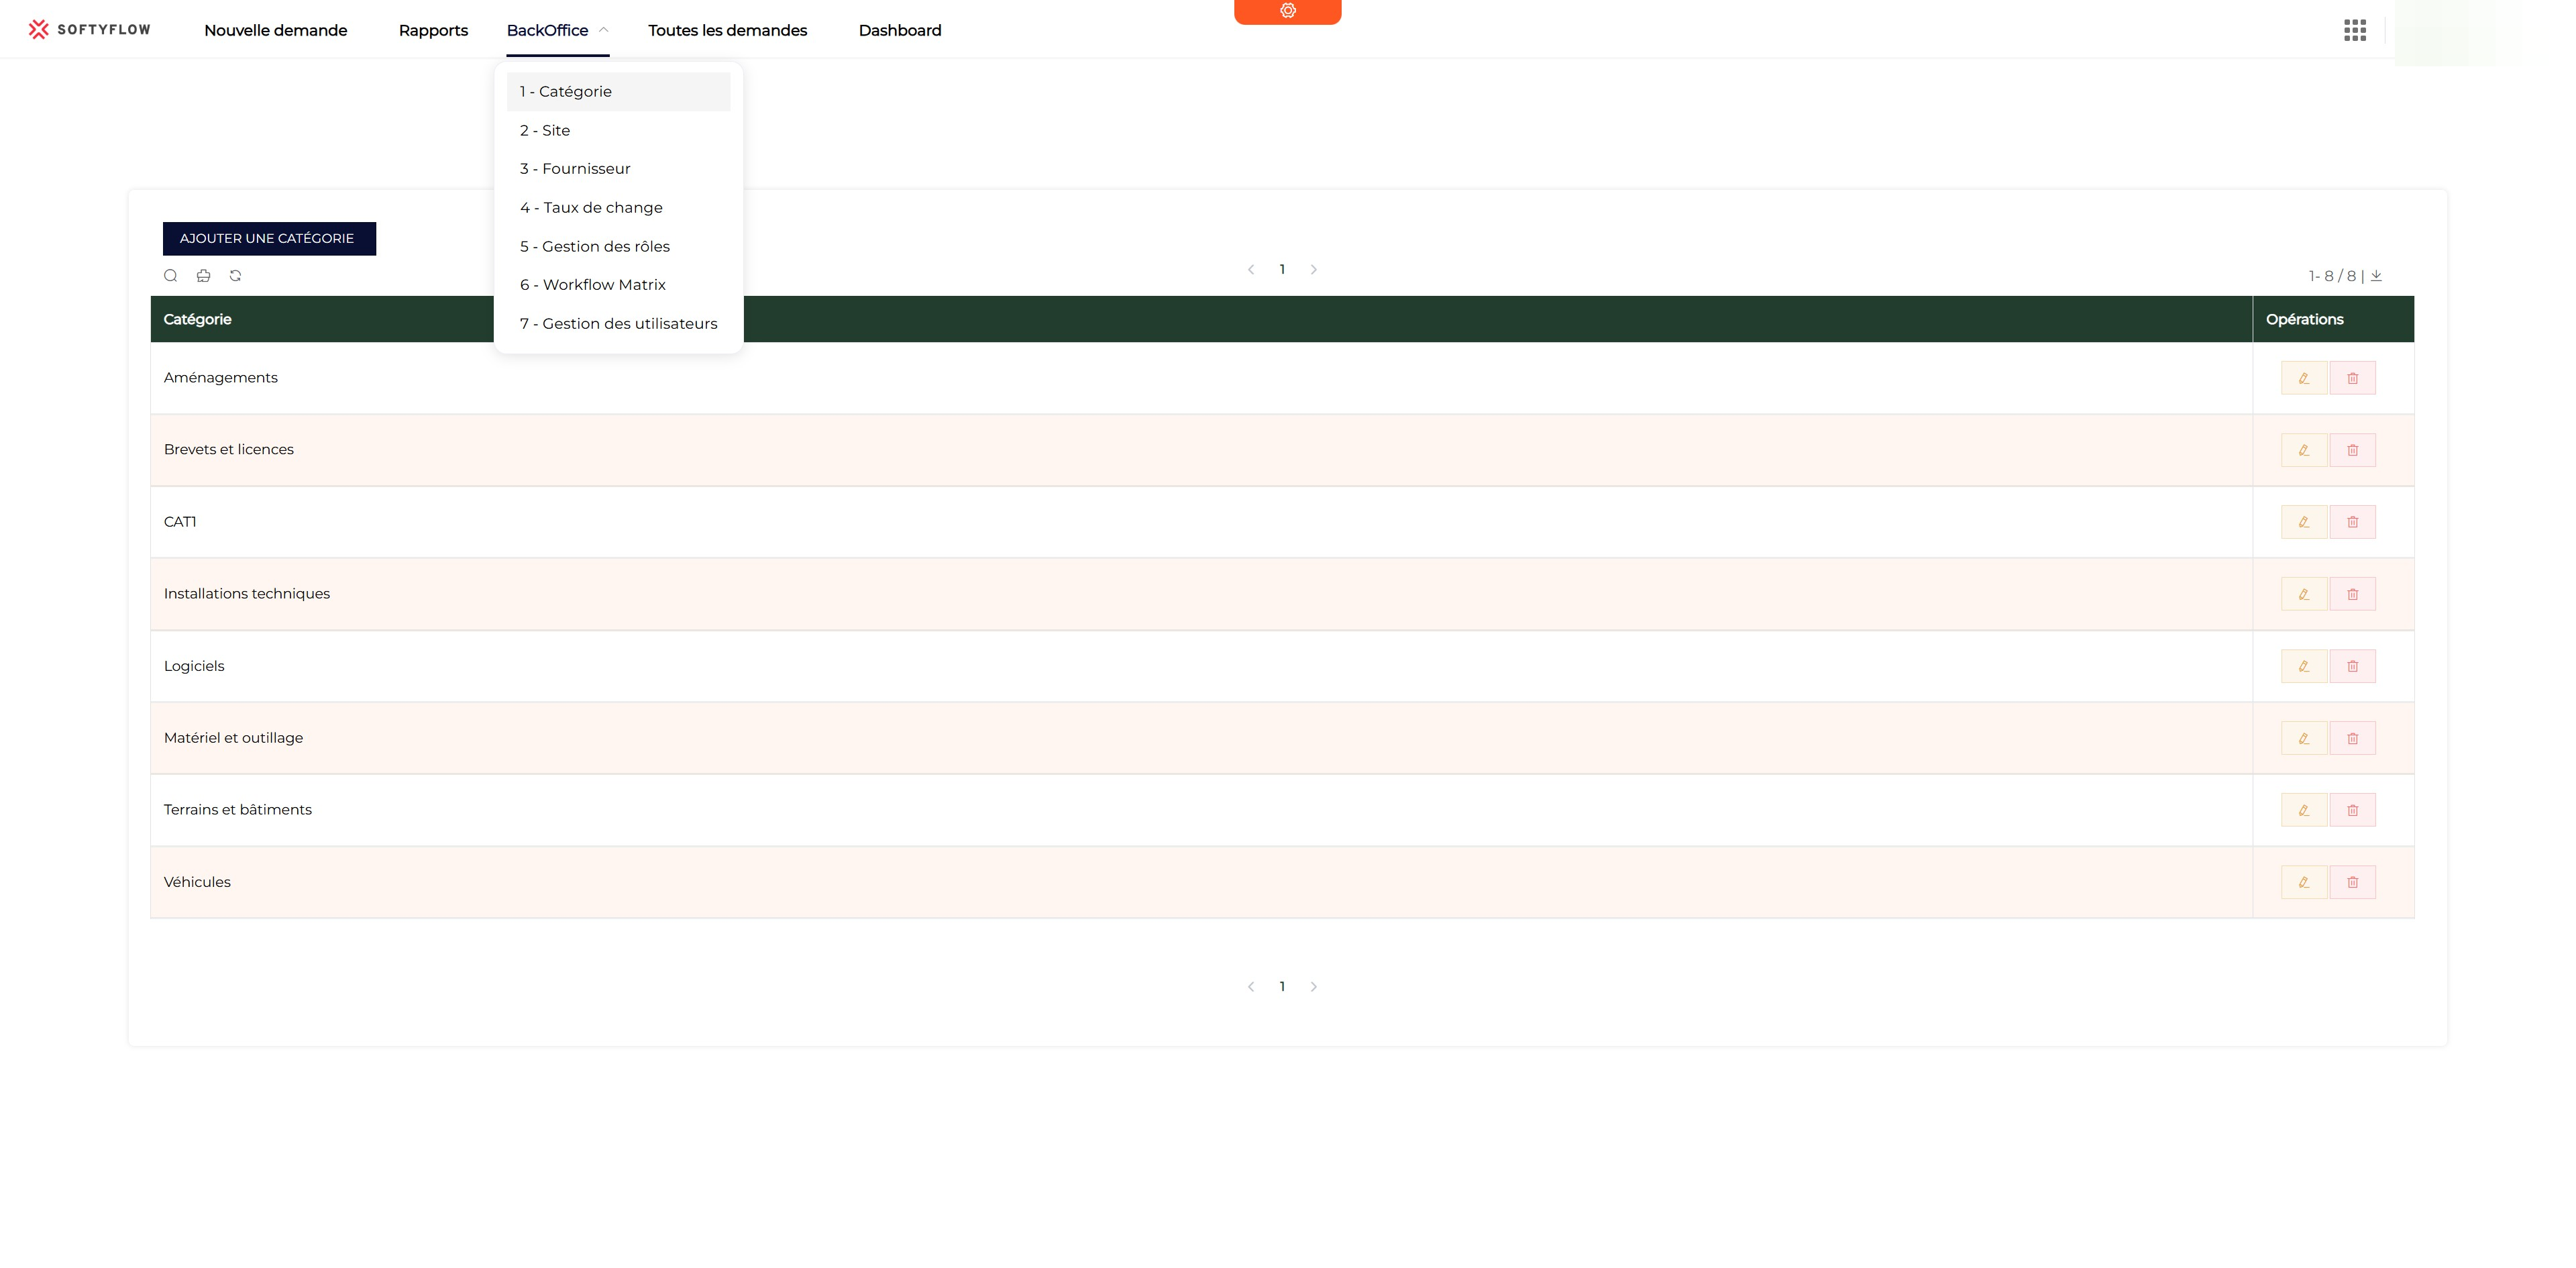Click the Ajouter une catégorie button

269,239
